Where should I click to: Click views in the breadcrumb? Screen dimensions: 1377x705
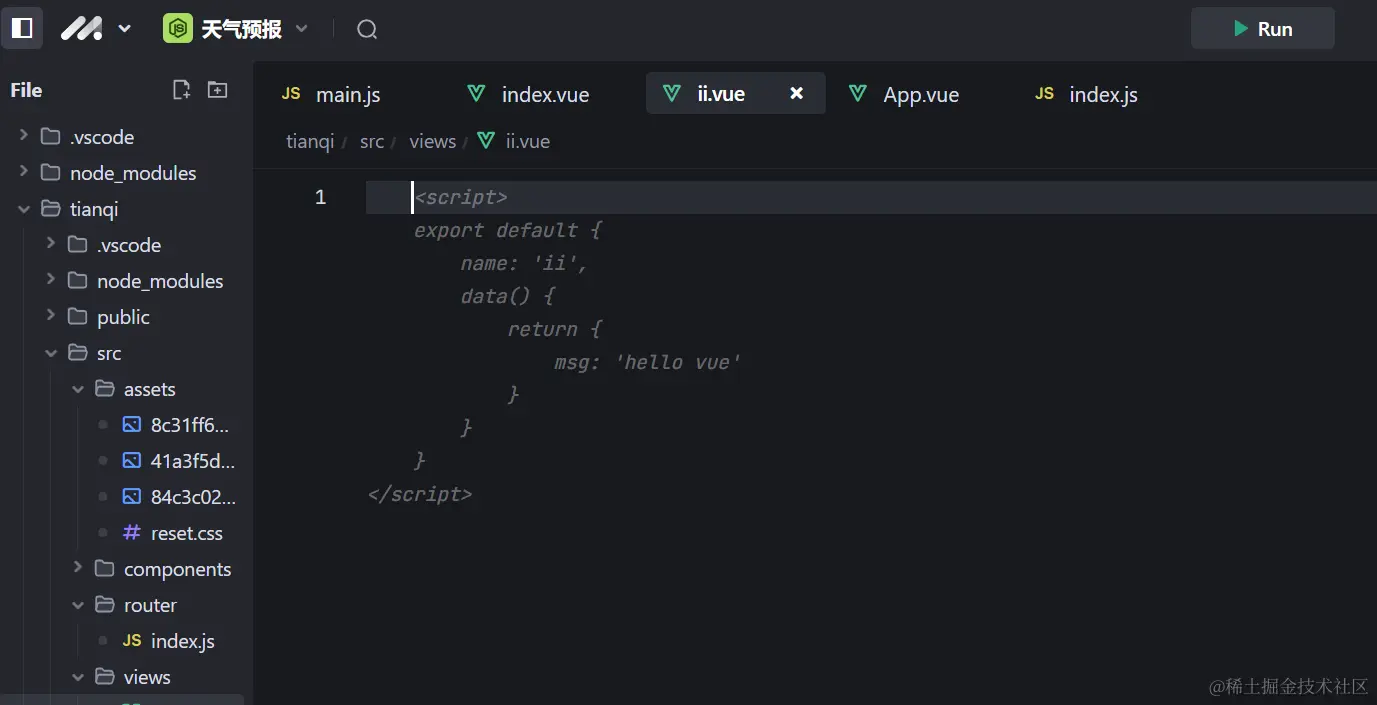[x=432, y=141]
